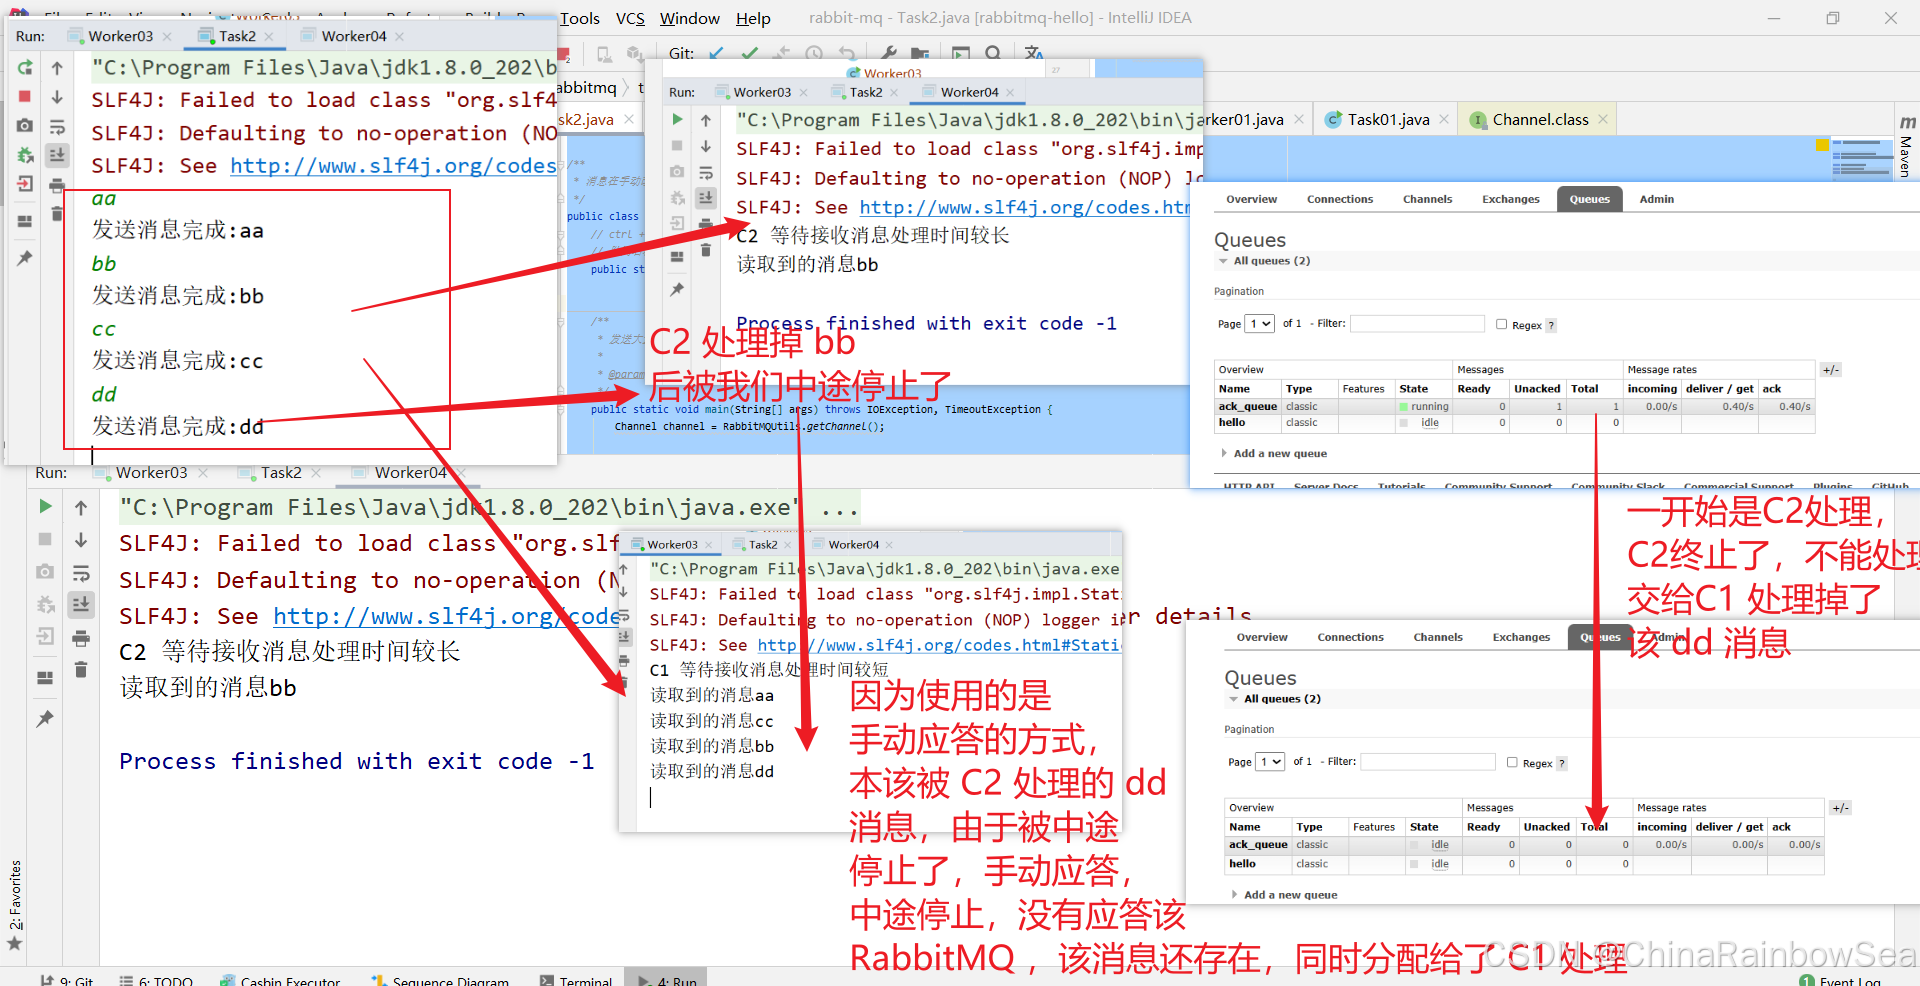Open Admin tab in upper RabbitMQ page

click(1656, 199)
